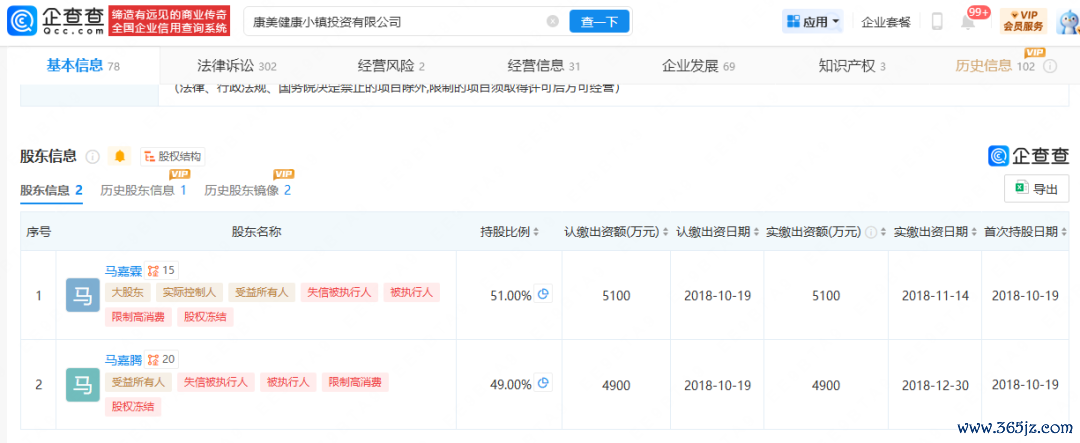Switch to the 知识产权 tab

[x=852, y=66]
